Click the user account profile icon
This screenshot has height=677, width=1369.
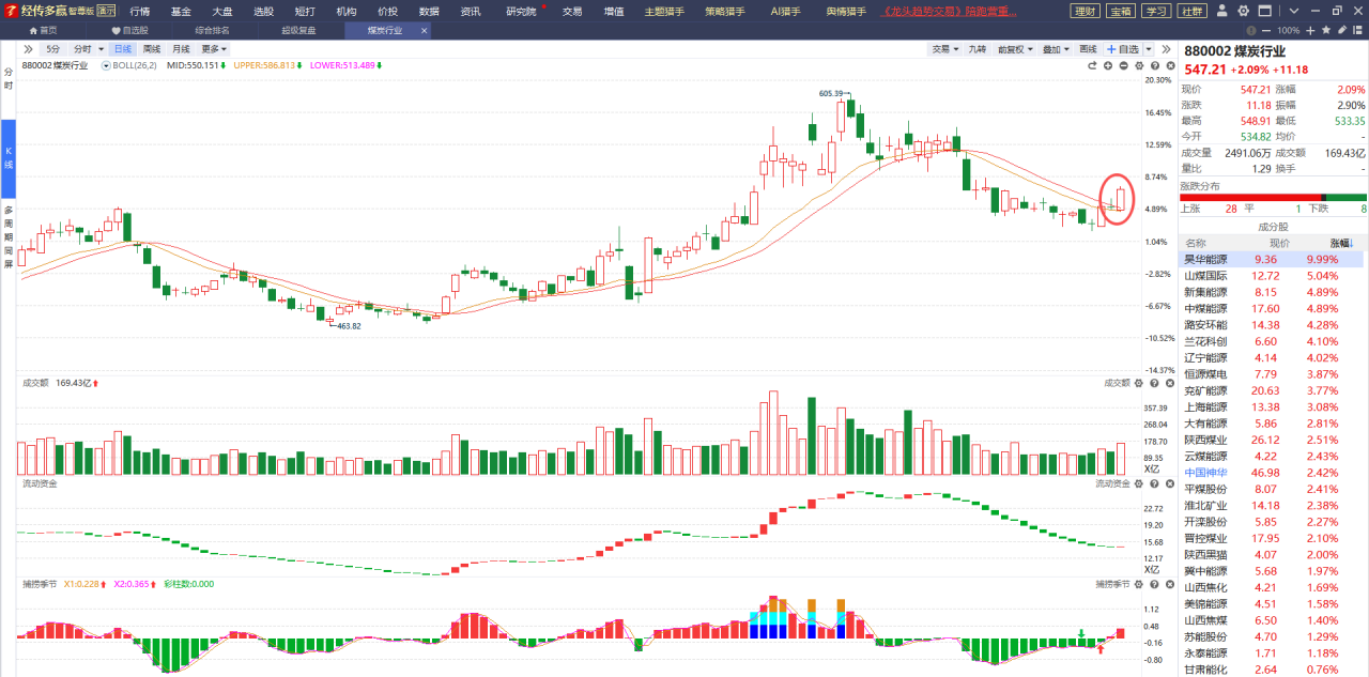(1224, 11)
